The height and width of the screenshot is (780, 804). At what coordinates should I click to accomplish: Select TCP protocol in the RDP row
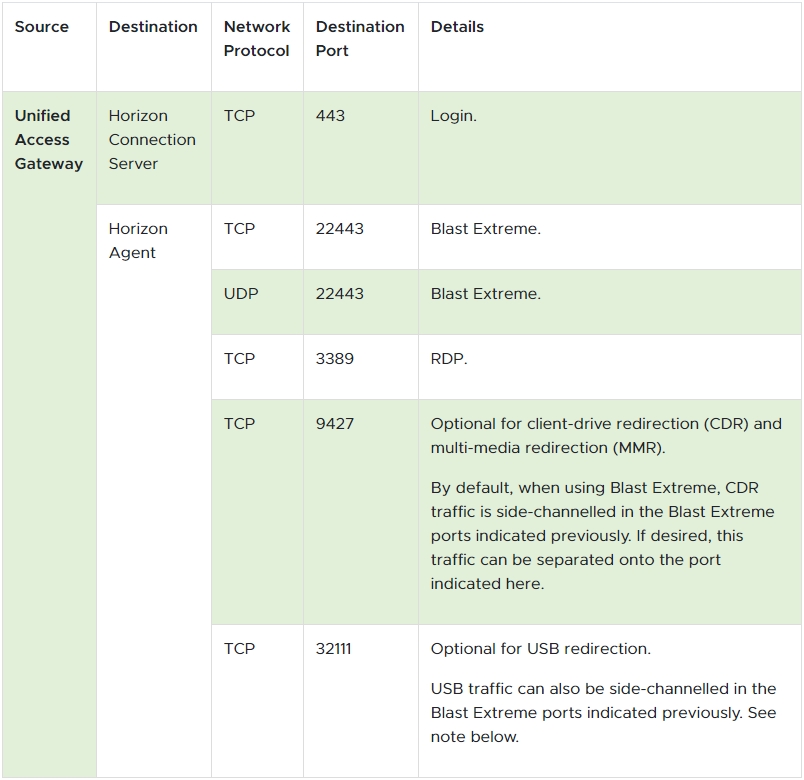(239, 359)
